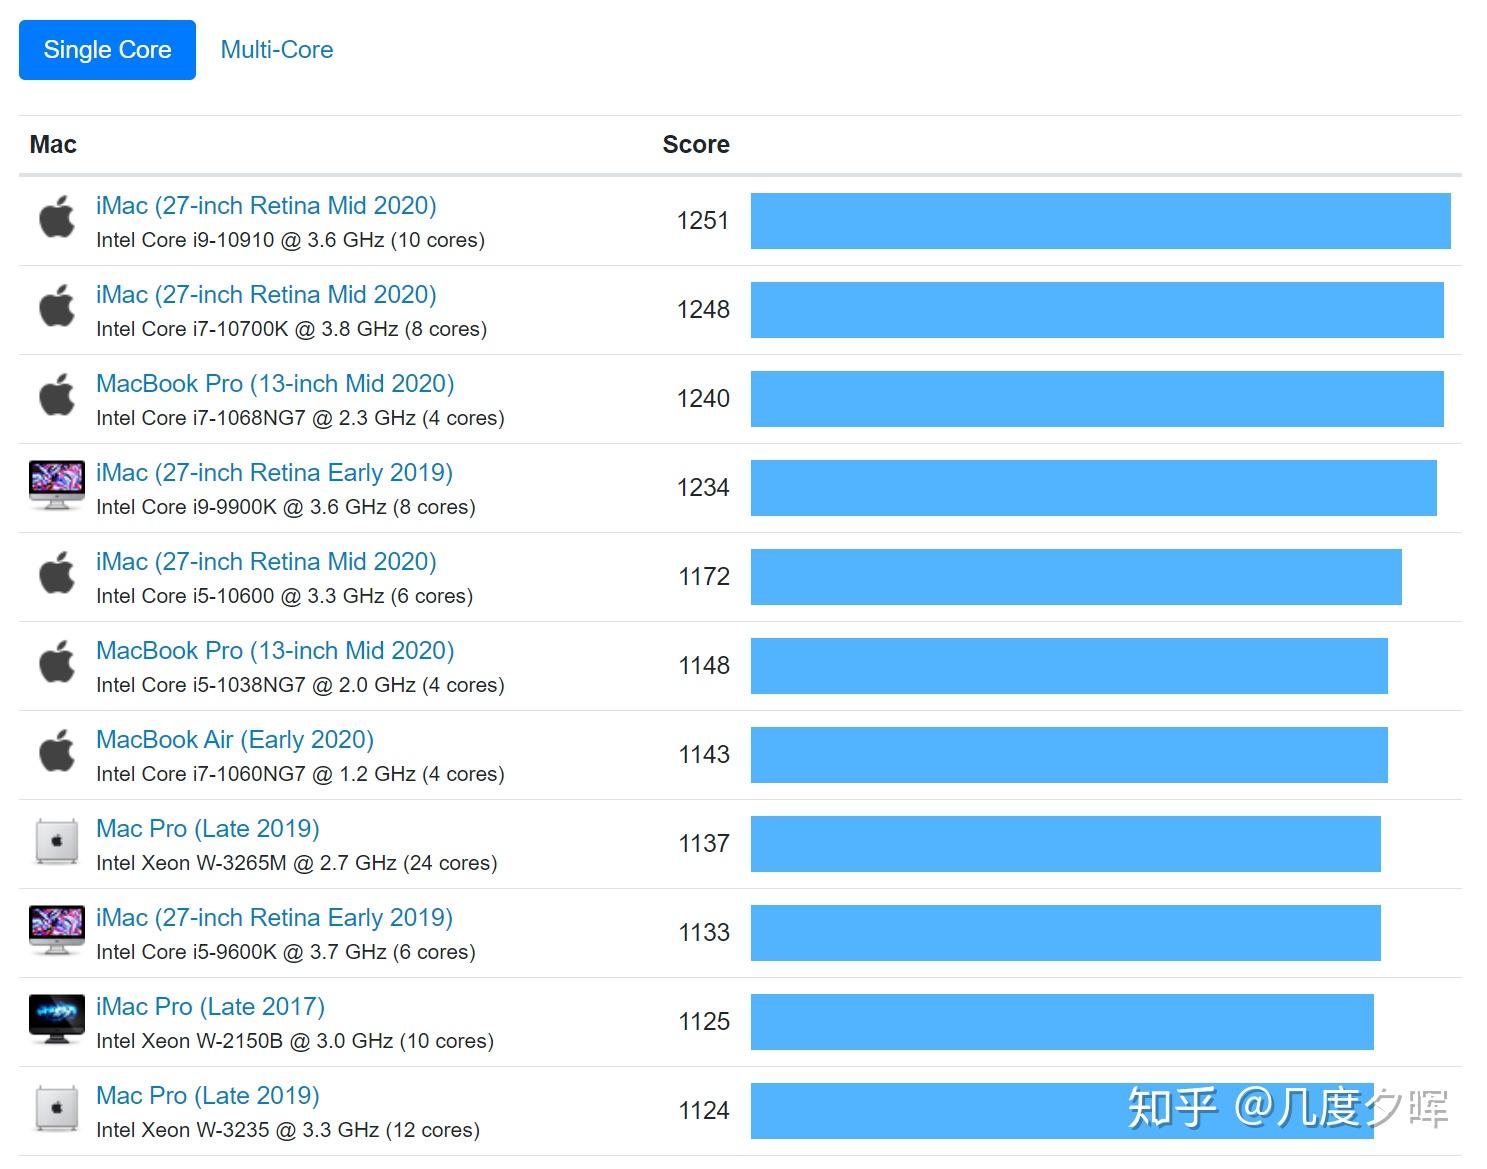Click Apple logo icon beside i9-10910 iMac
The image size is (1487, 1169).
pyautogui.click(x=57, y=217)
